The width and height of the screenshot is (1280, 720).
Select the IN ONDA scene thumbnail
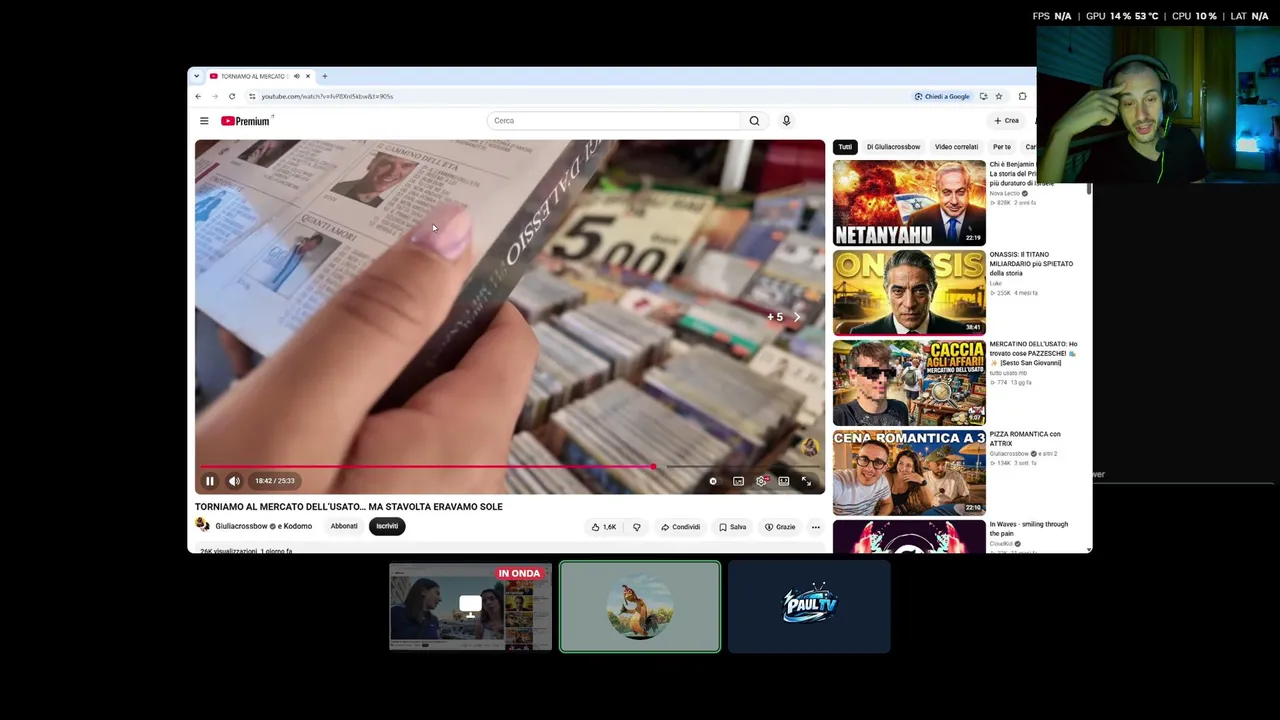pos(470,607)
